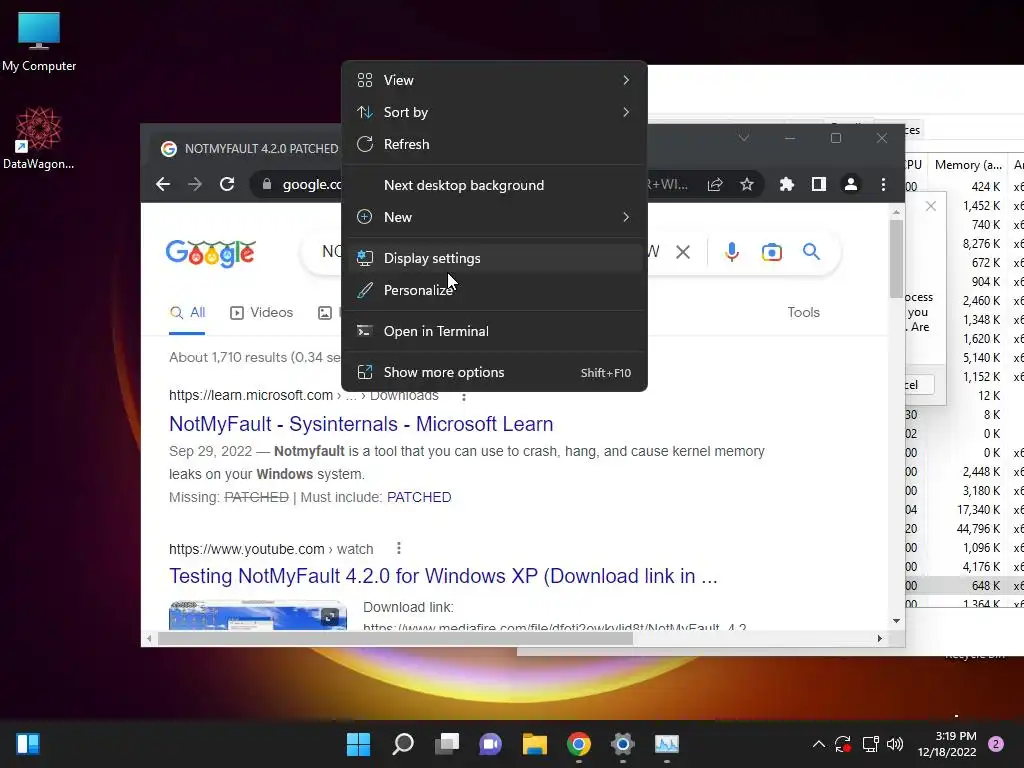Open Google search Tools button

pyautogui.click(x=803, y=313)
